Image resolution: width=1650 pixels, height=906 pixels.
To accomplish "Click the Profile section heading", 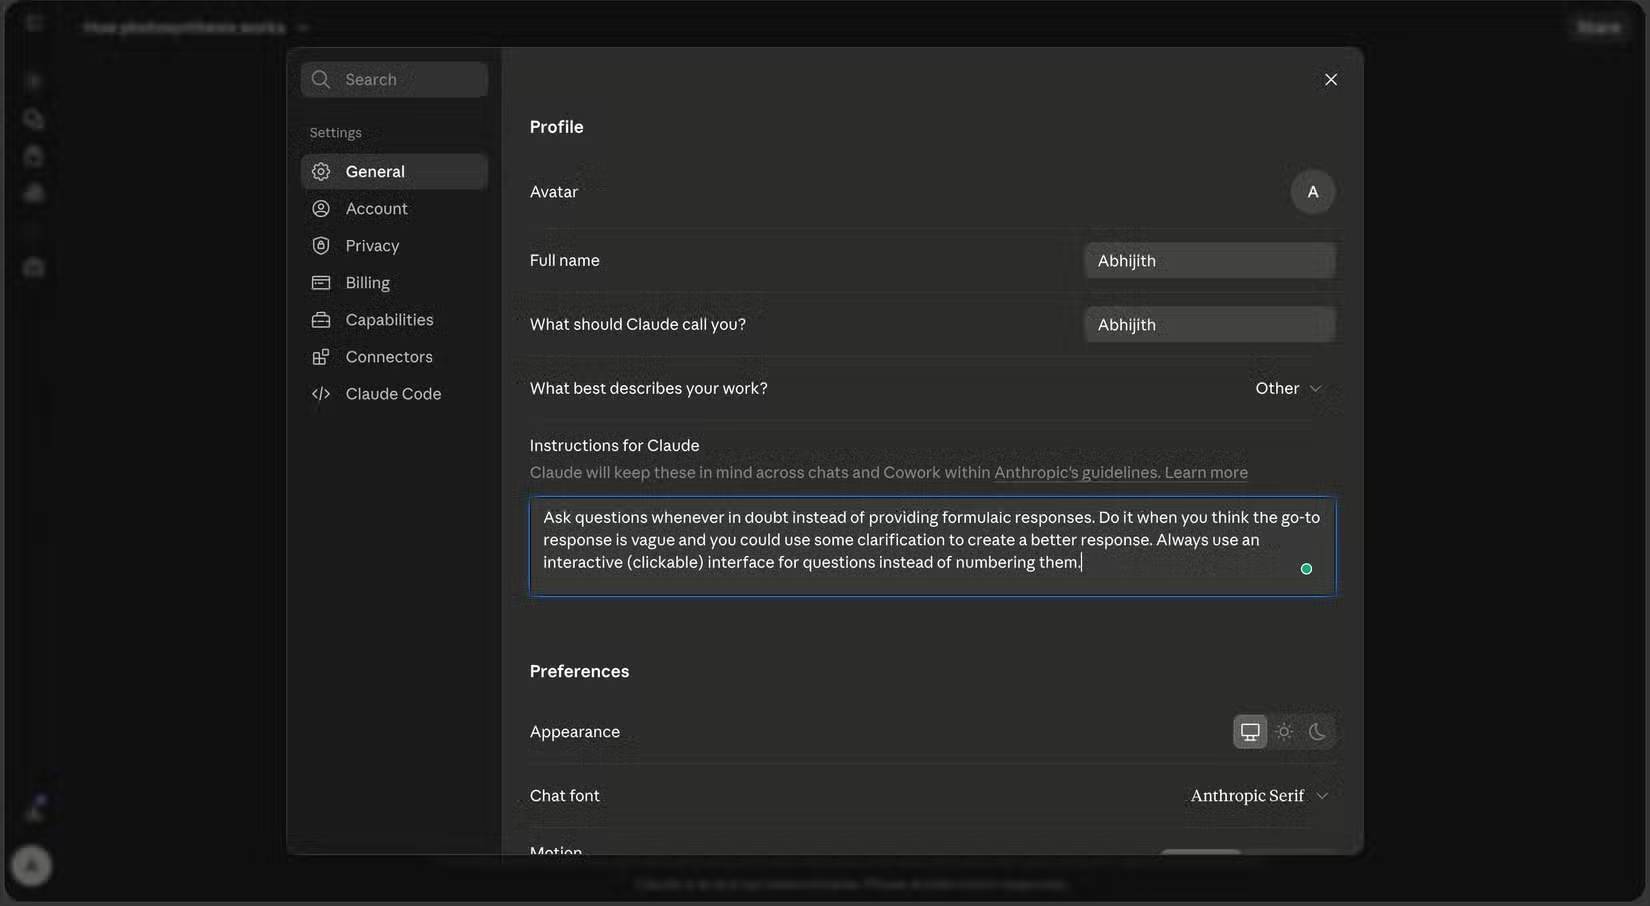I will (x=557, y=127).
